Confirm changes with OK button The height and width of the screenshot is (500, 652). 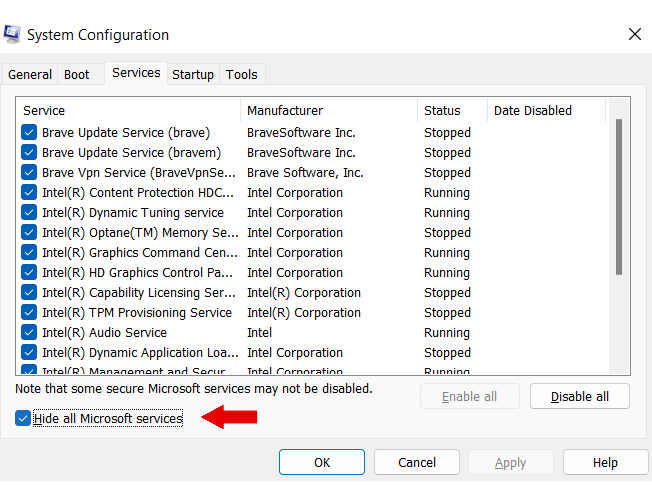point(321,463)
